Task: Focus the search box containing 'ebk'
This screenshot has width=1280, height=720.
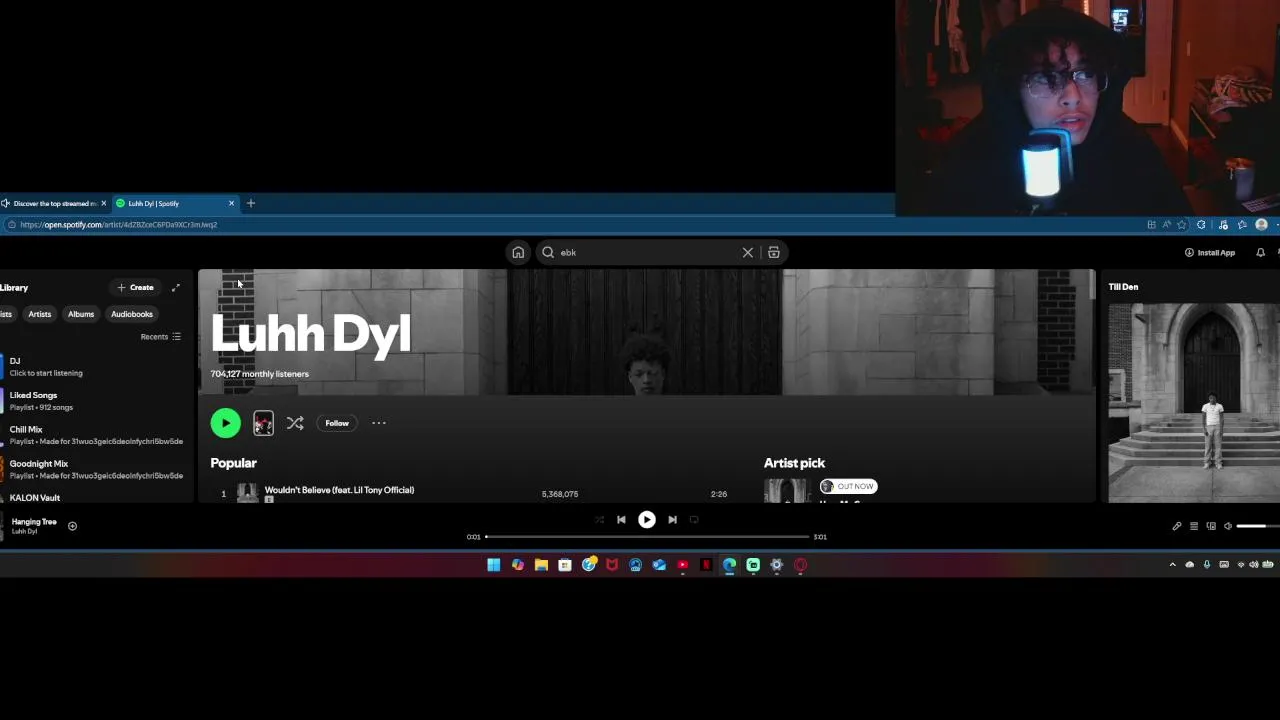Action: (x=648, y=252)
